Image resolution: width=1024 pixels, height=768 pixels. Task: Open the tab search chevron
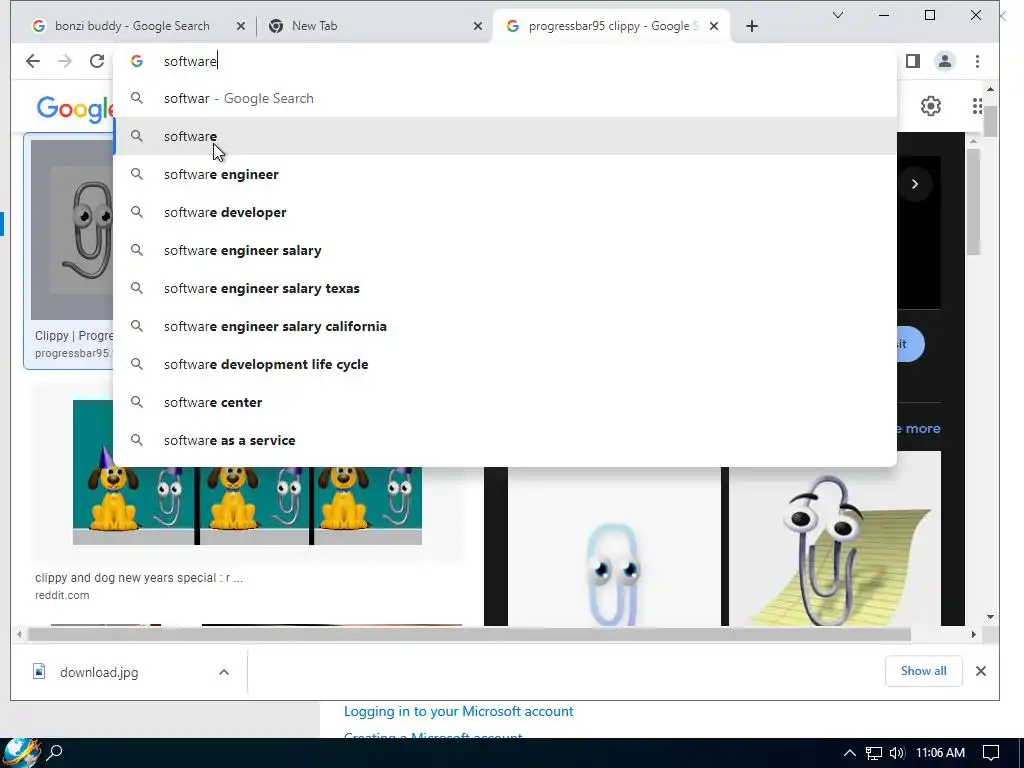coord(838,15)
